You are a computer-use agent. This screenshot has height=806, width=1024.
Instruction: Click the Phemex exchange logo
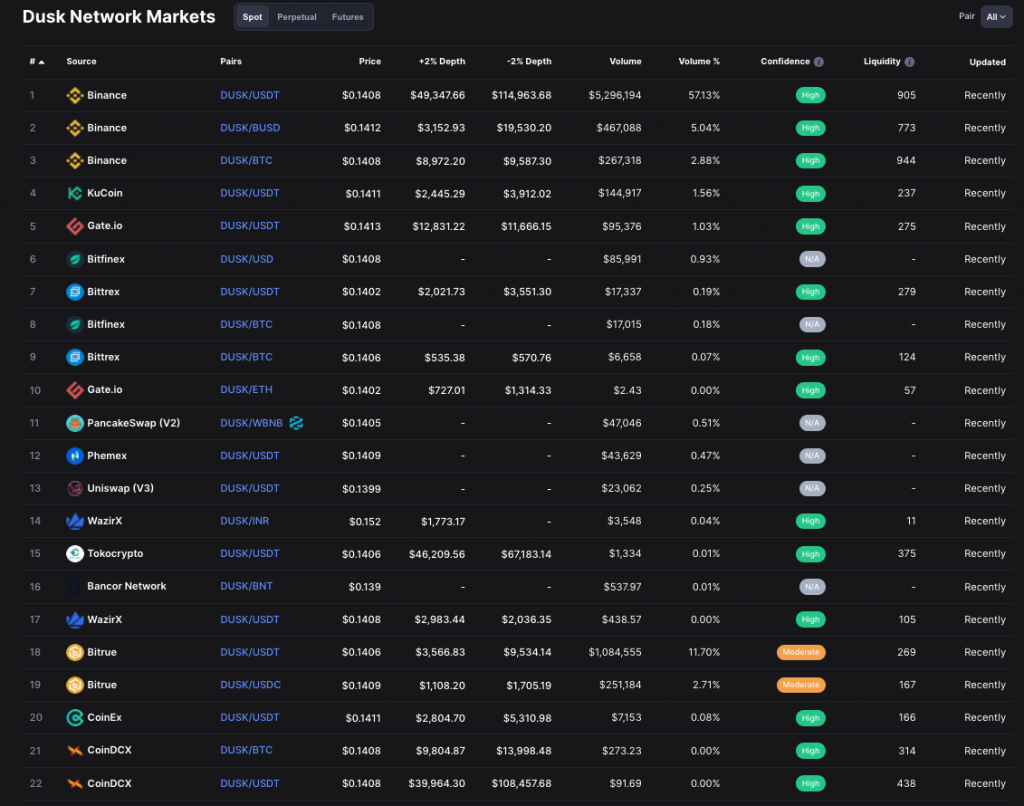[74, 456]
